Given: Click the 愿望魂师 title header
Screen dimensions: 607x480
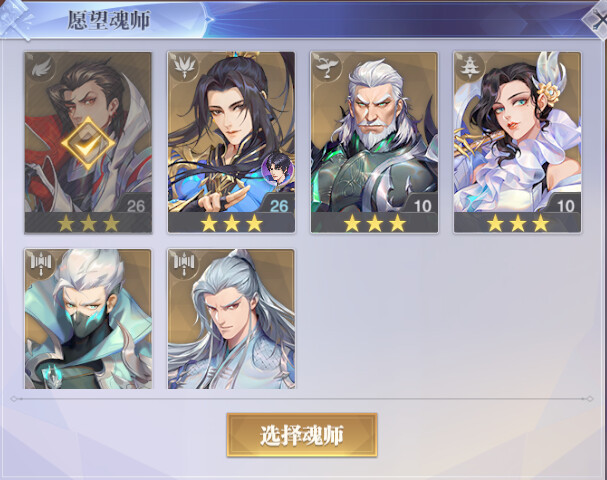Looking at the screenshot, I should click(109, 20).
